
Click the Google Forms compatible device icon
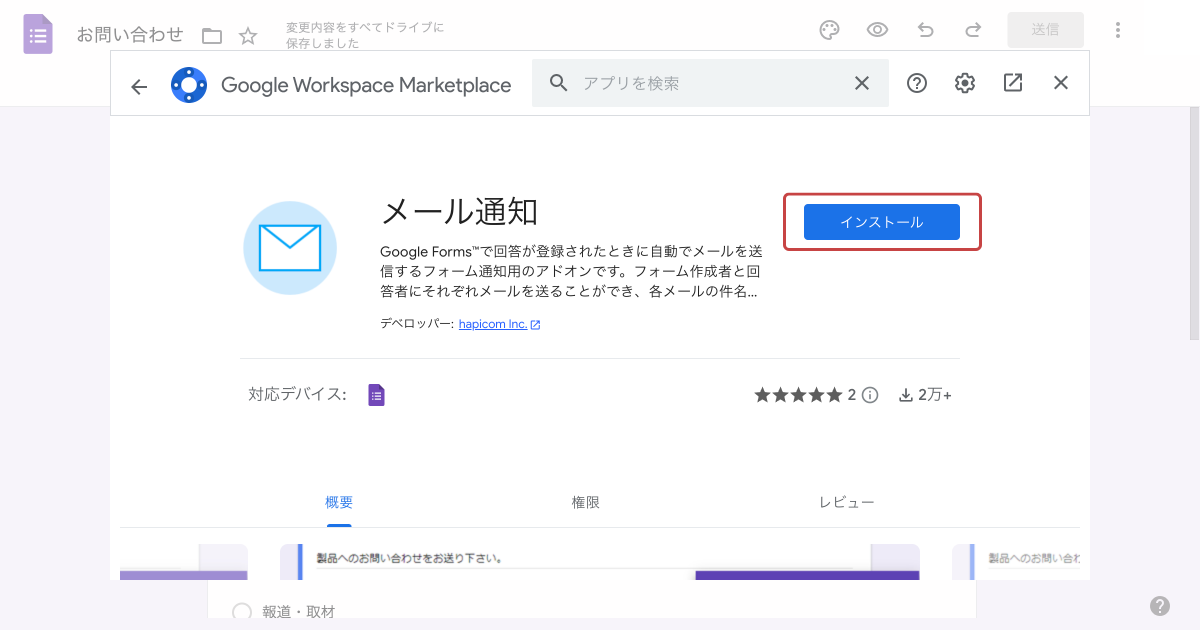[376, 395]
